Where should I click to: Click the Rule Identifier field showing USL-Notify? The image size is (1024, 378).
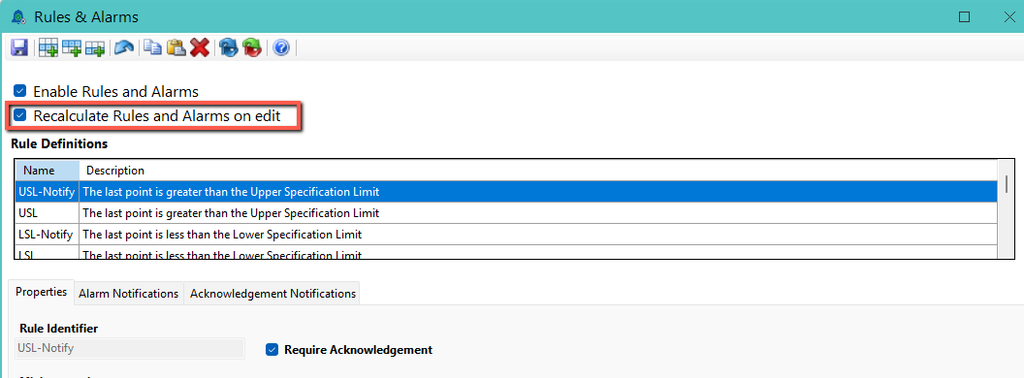pos(129,348)
